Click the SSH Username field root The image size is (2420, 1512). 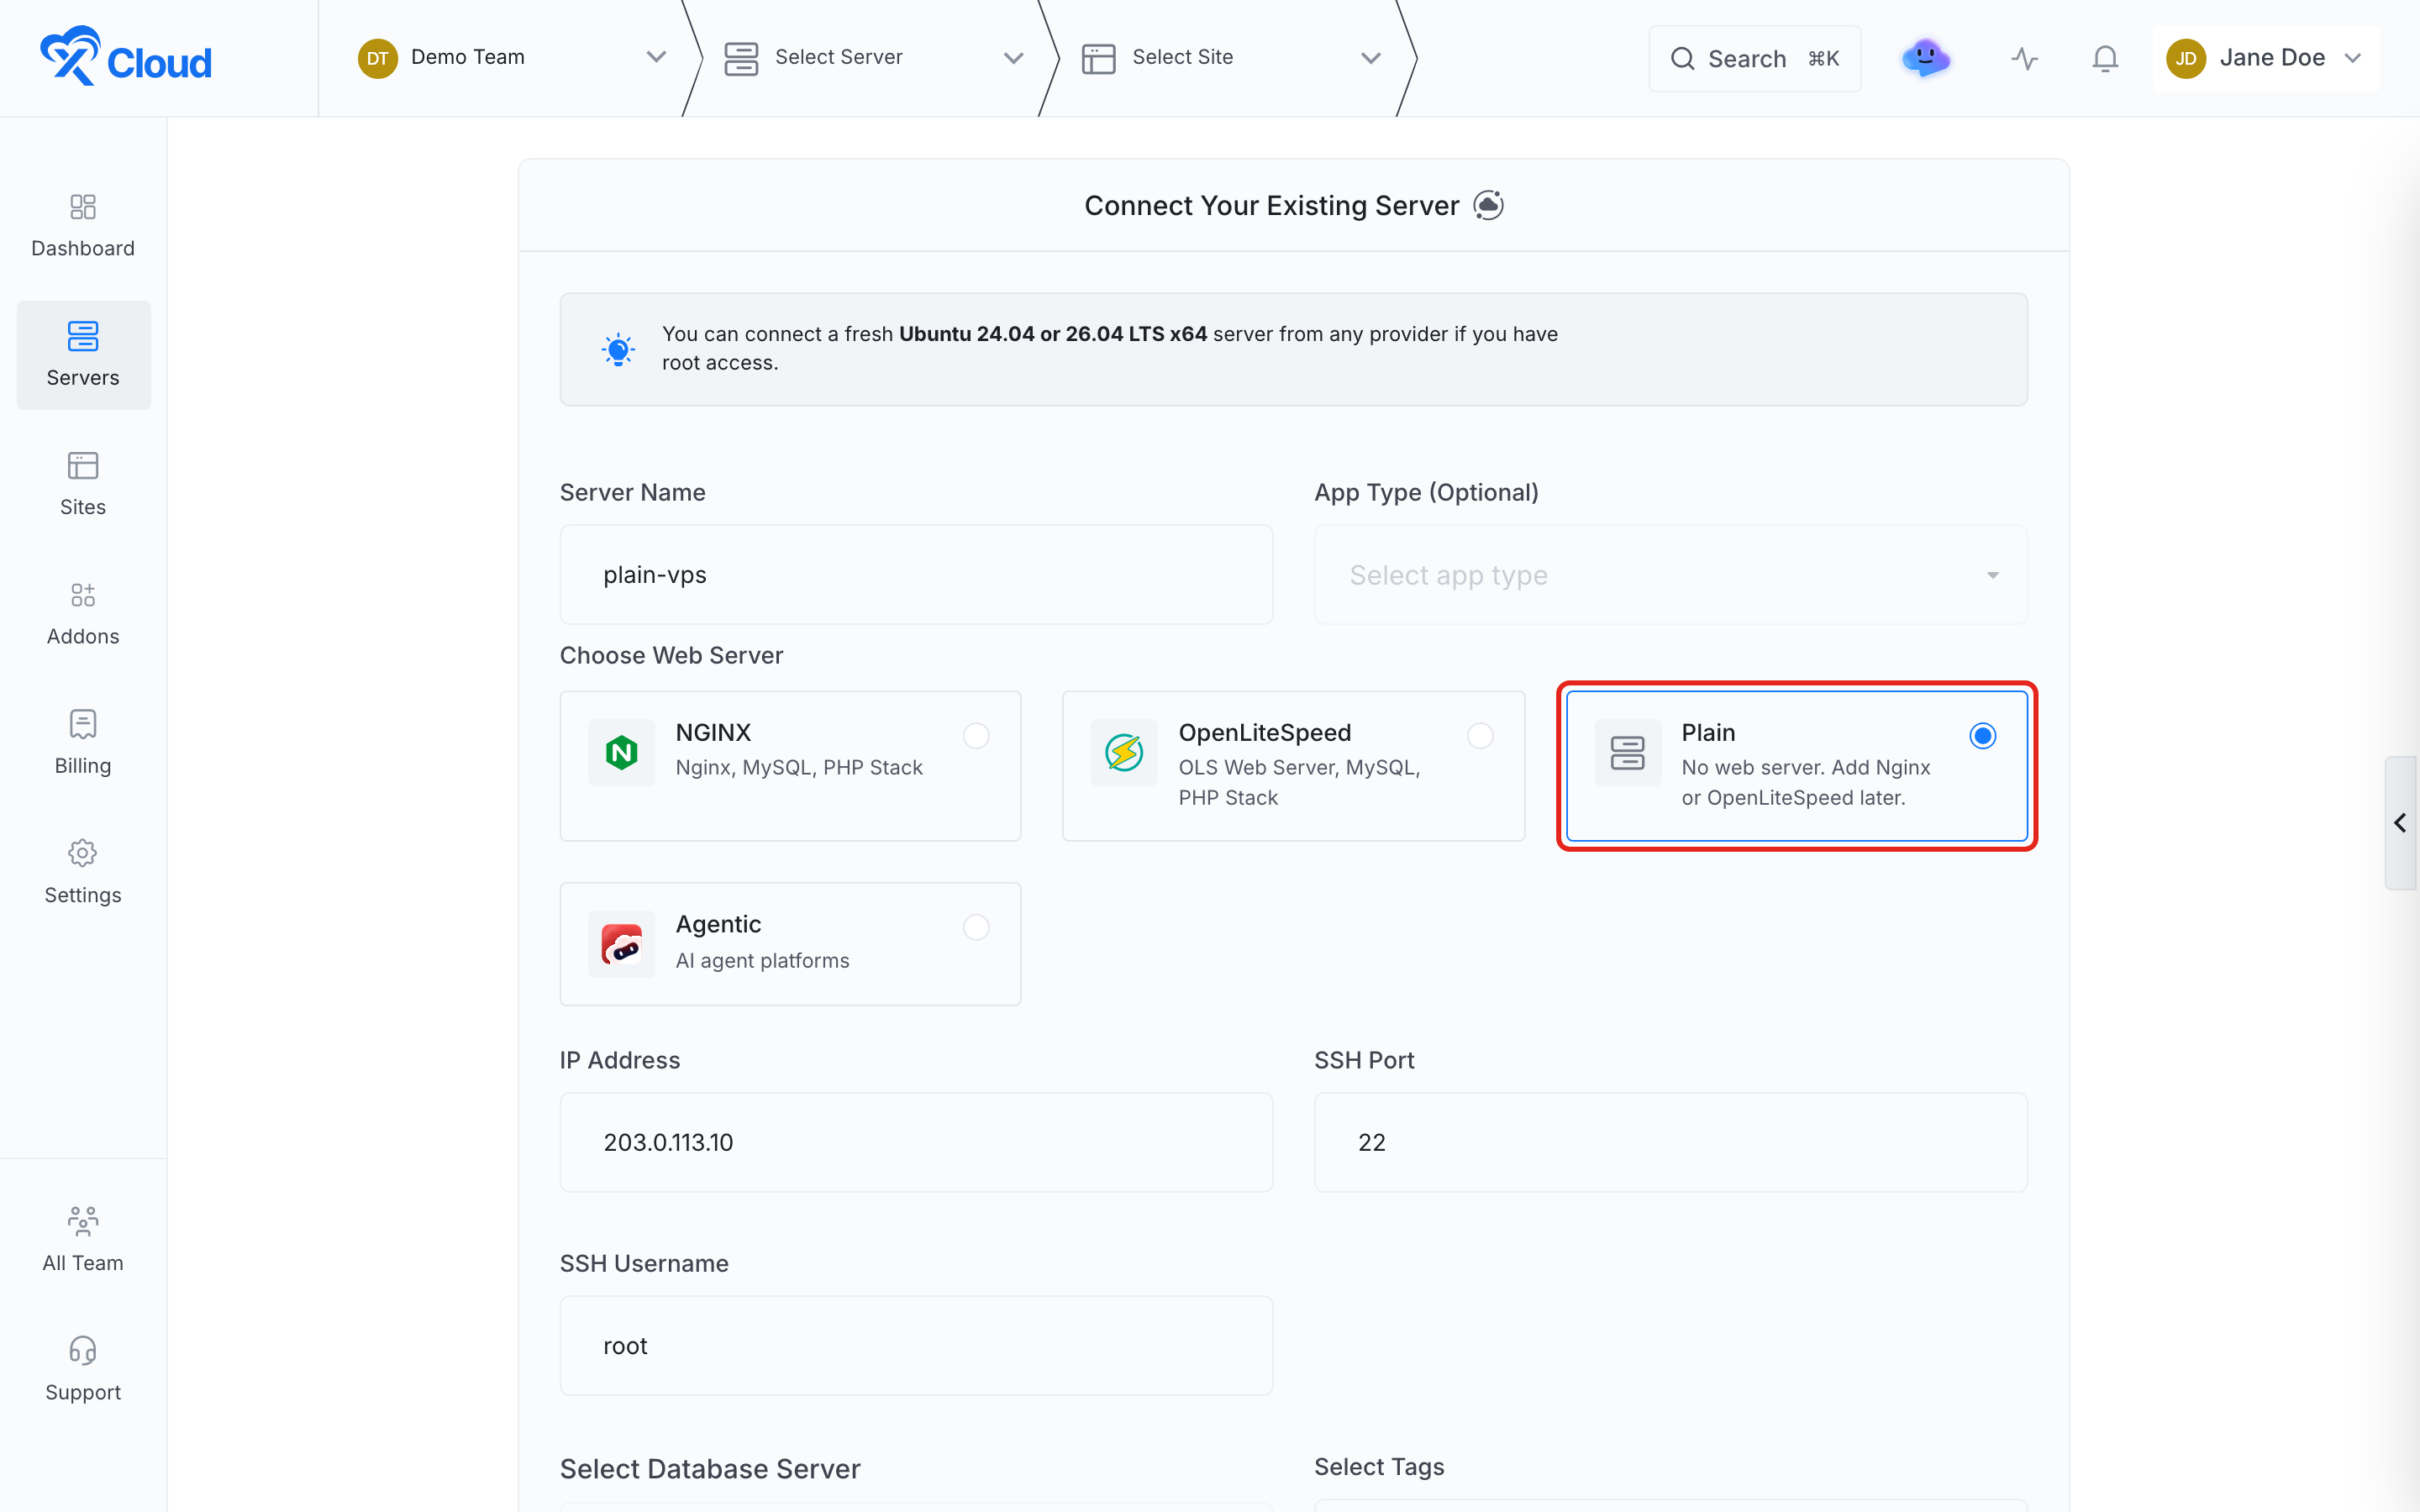point(916,1345)
